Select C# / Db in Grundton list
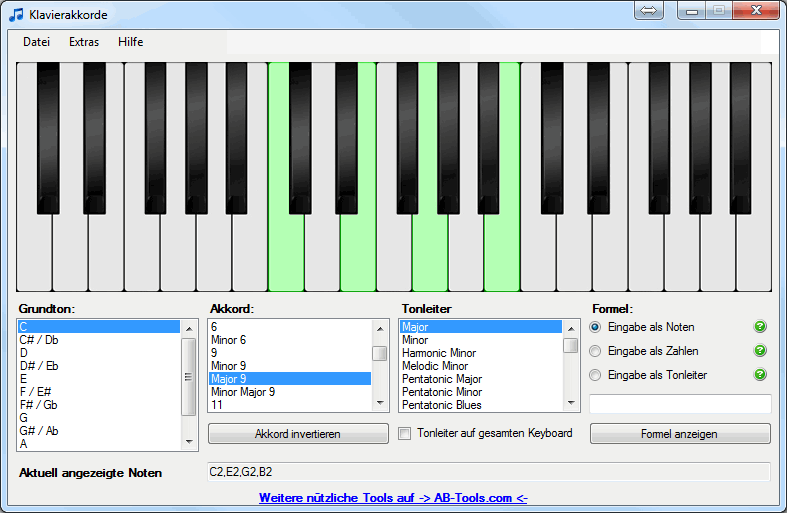 [99, 340]
